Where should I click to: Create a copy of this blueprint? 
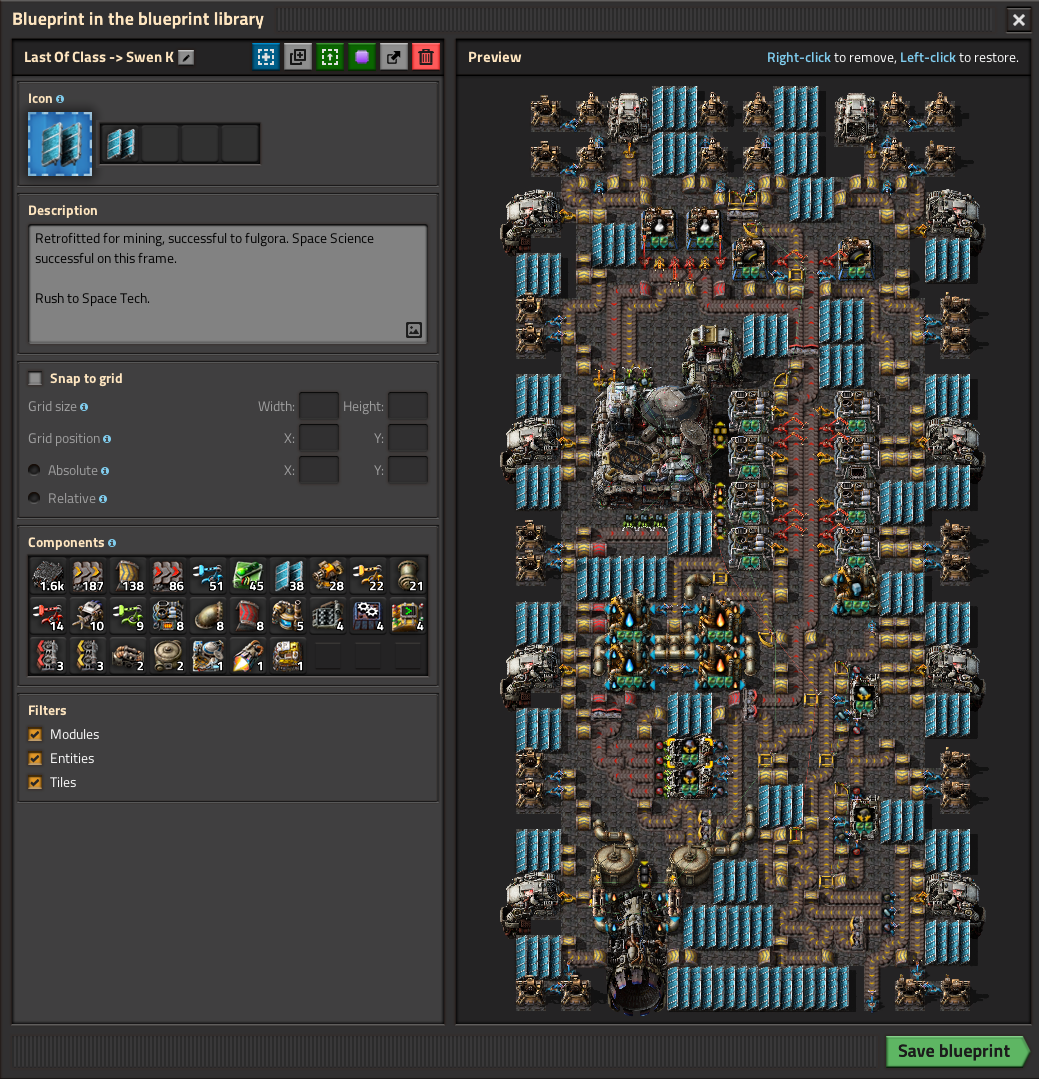click(x=297, y=57)
